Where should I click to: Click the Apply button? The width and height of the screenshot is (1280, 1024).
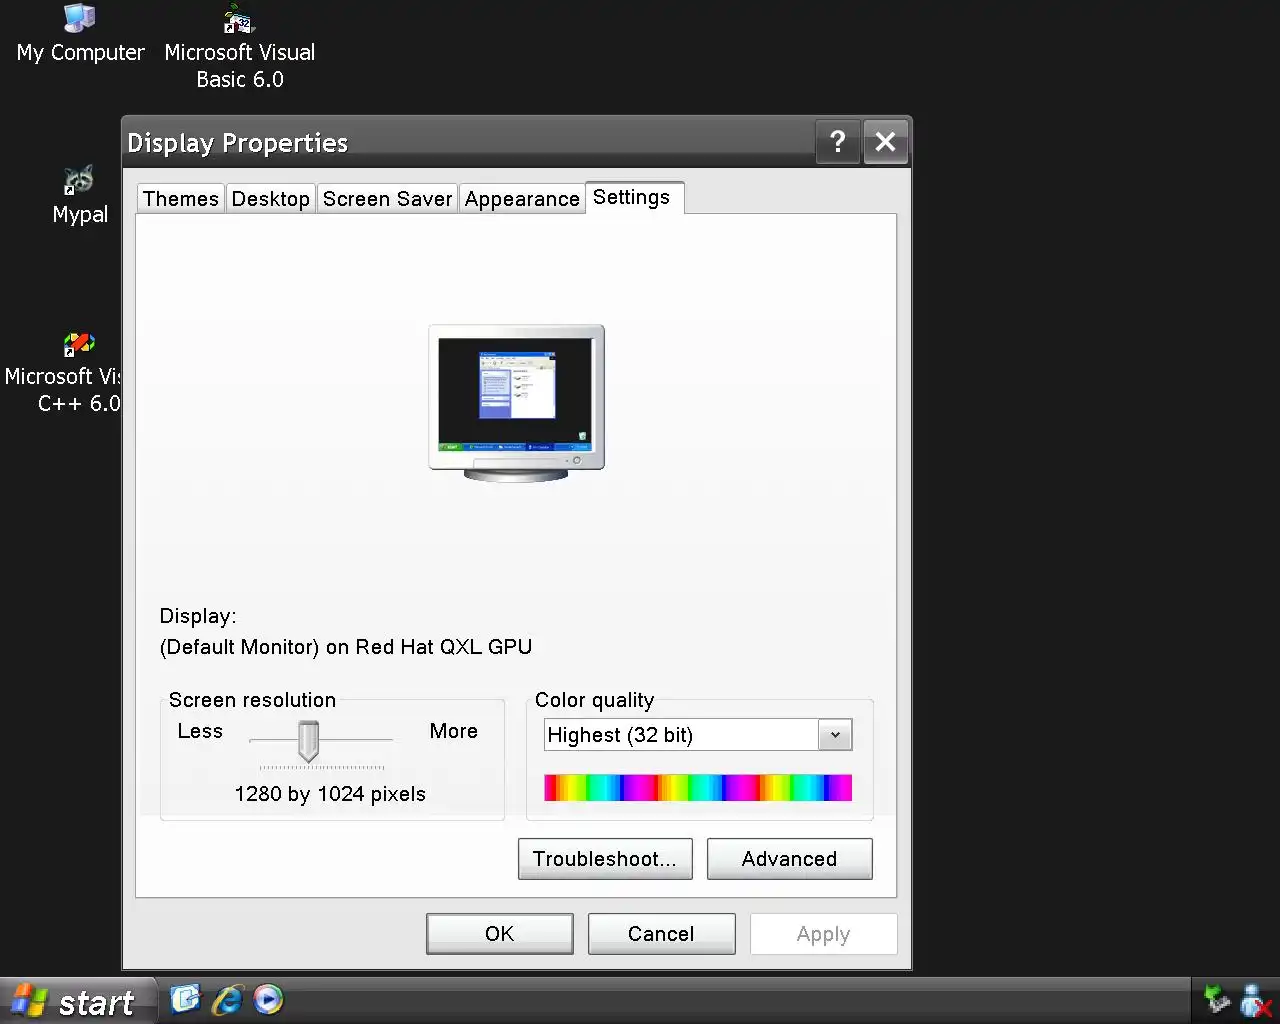tap(824, 934)
